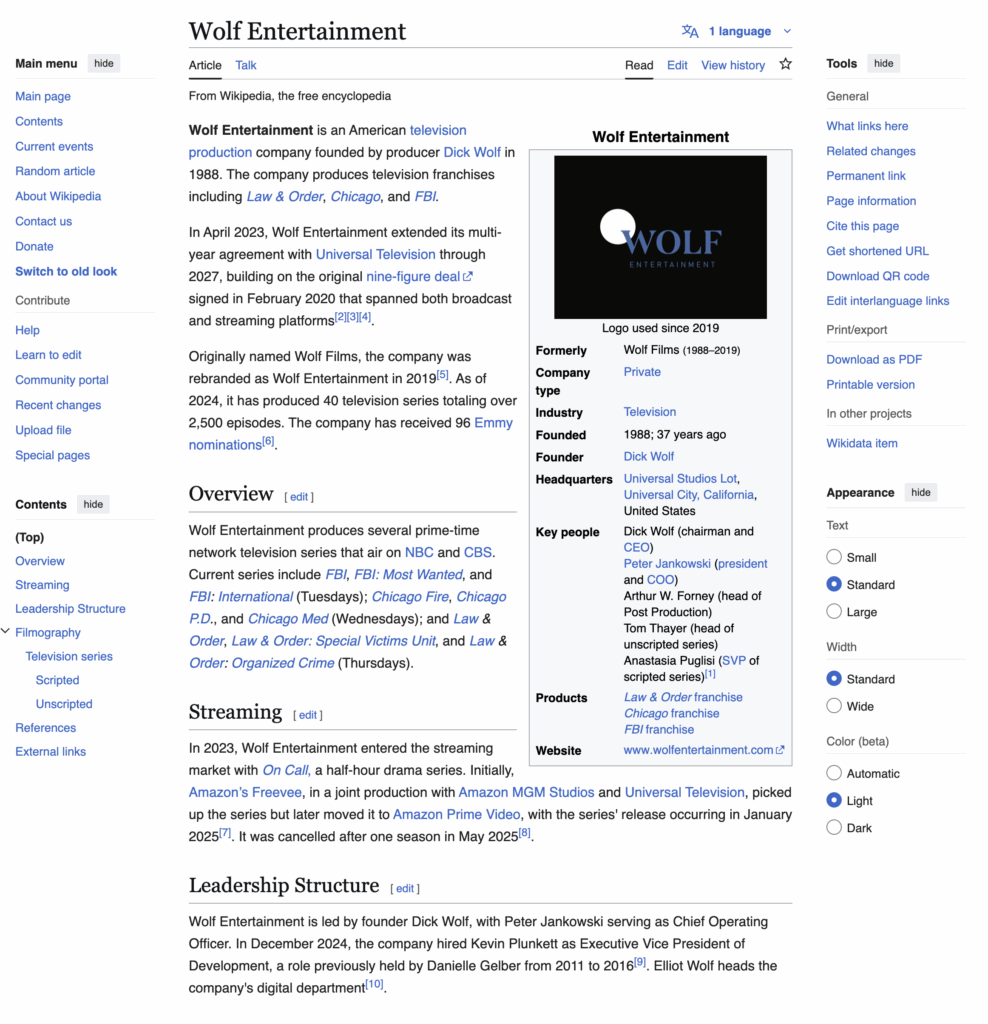Hide the Appearance panel
This screenshot has width=988, height=1024.
(921, 492)
